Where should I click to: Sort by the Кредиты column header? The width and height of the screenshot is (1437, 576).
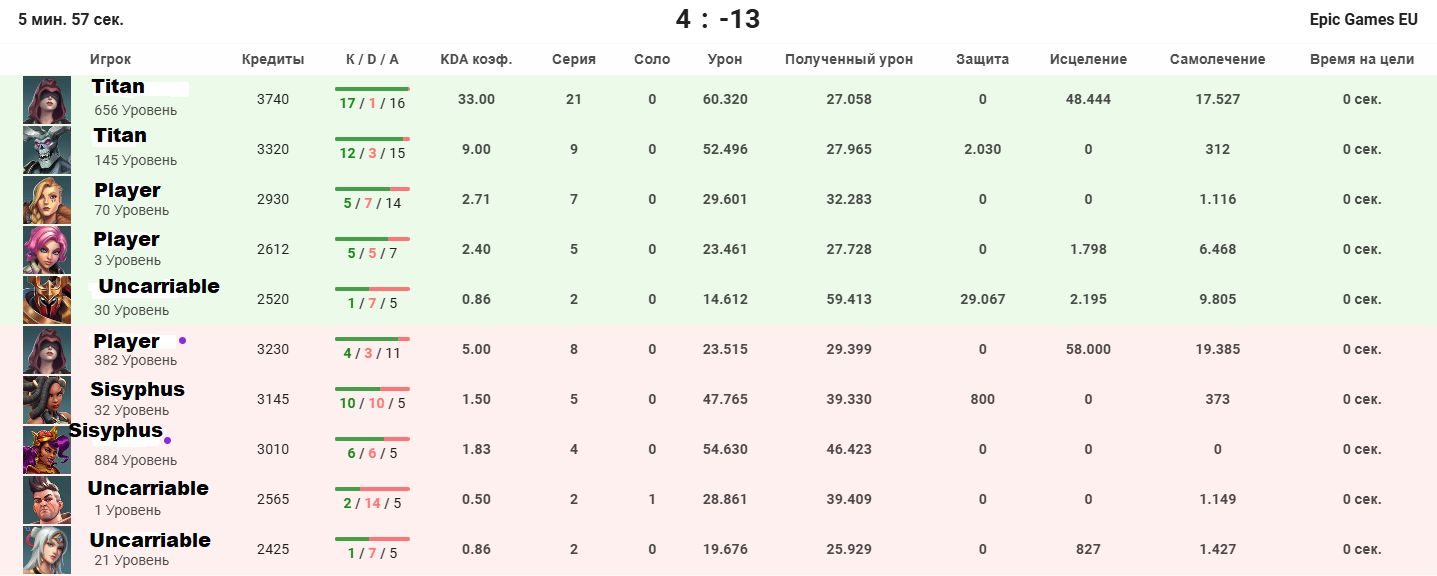pyautogui.click(x=273, y=60)
